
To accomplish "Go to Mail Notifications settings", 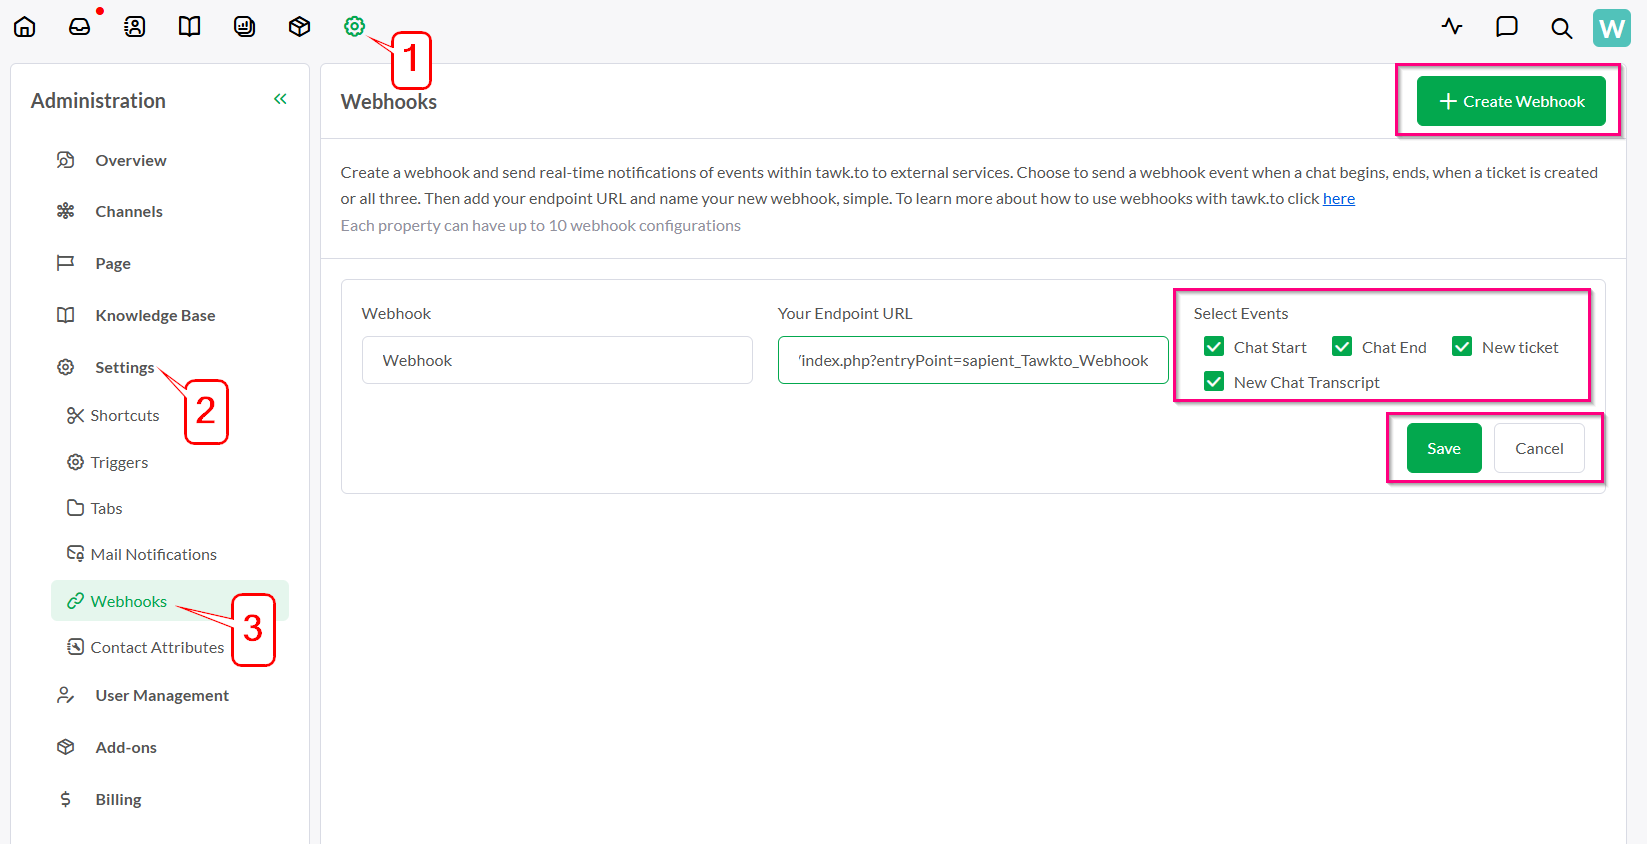I will [153, 554].
